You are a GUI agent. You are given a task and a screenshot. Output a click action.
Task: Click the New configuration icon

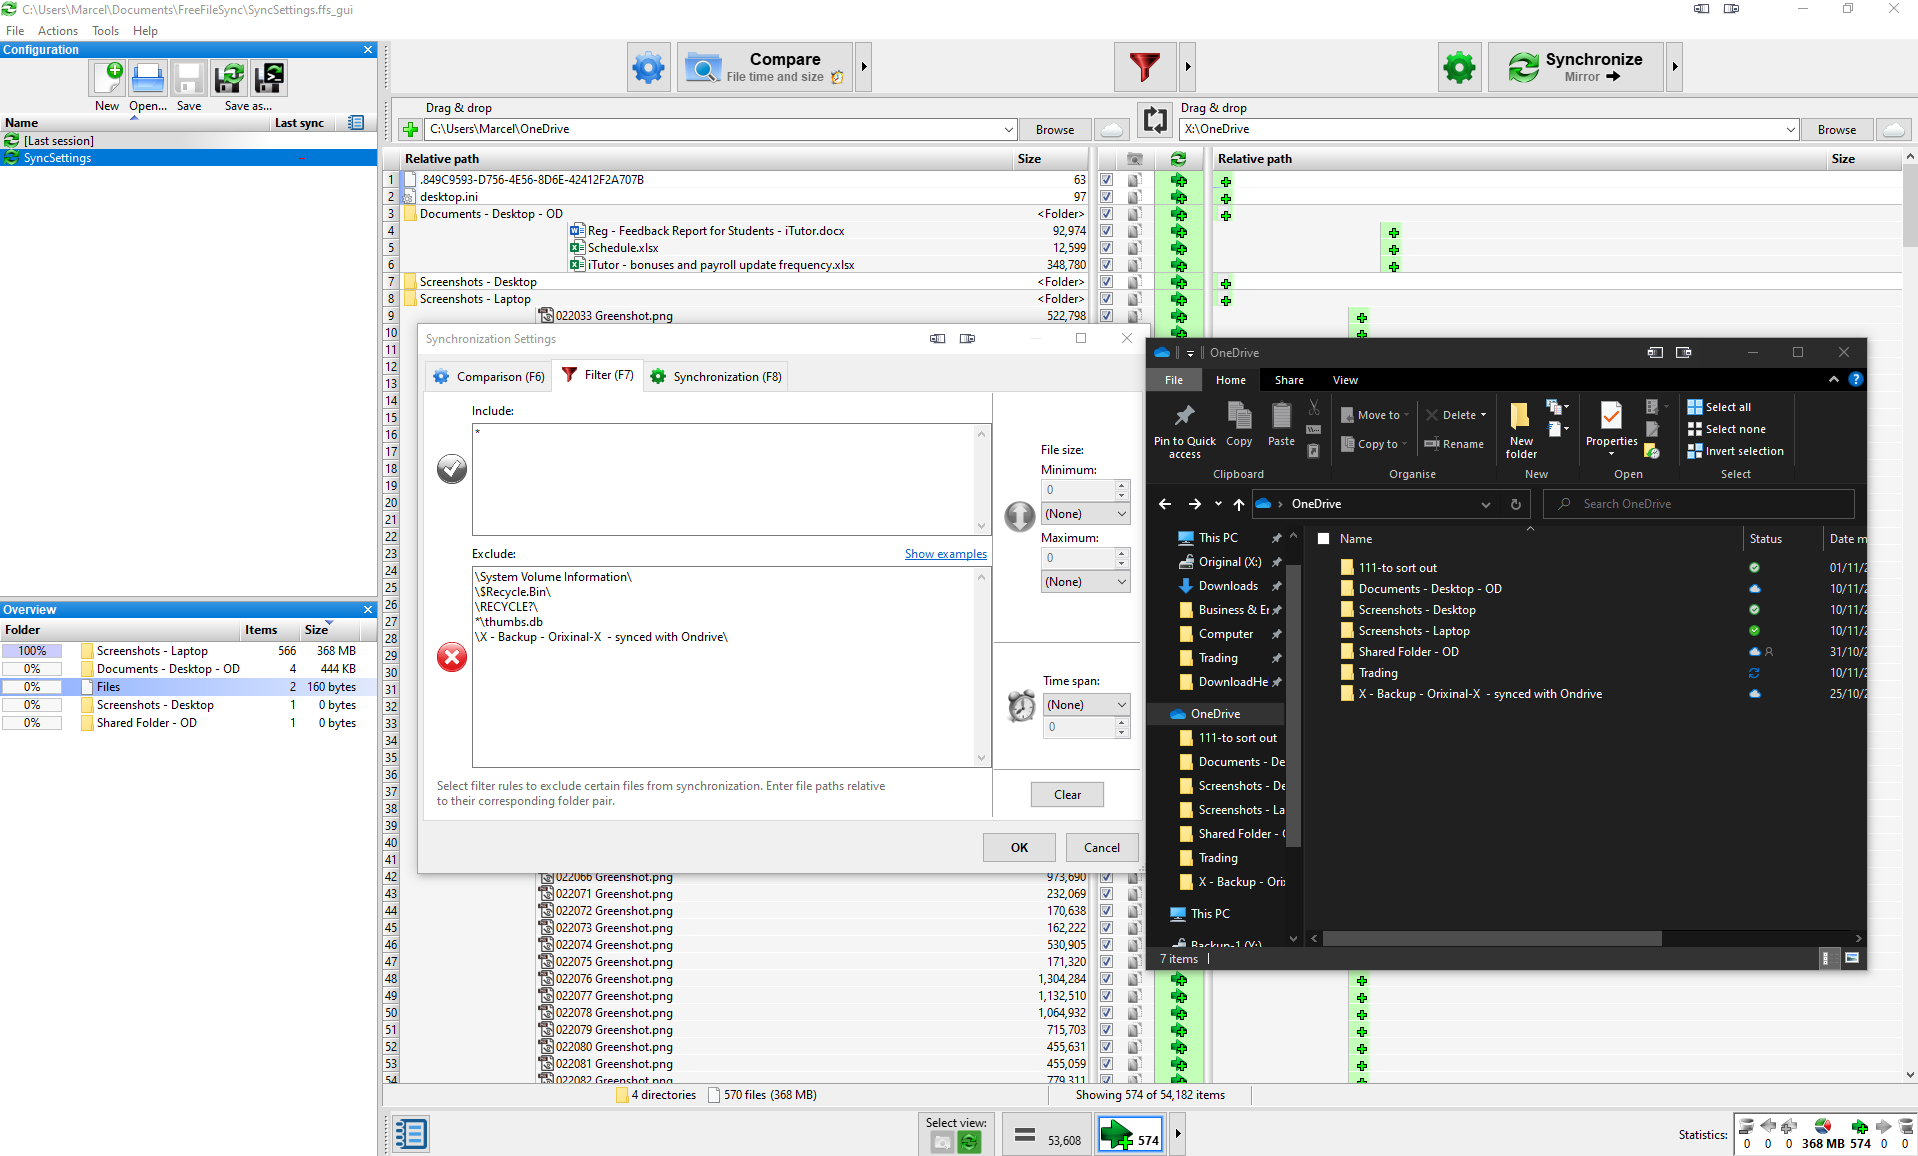[107, 78]
